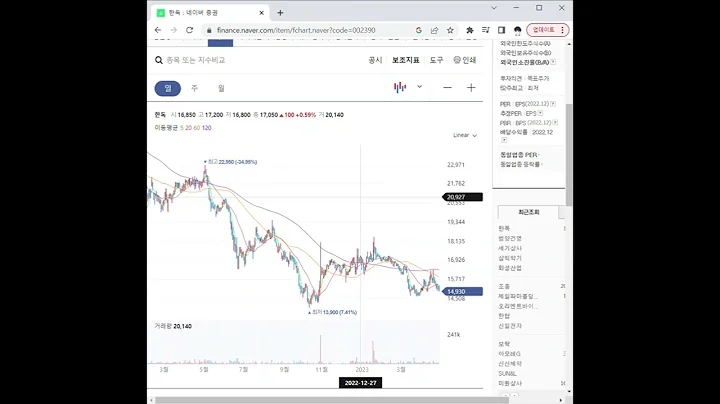
Task: Click the lock icon in address bar
Action: point(209,30)
